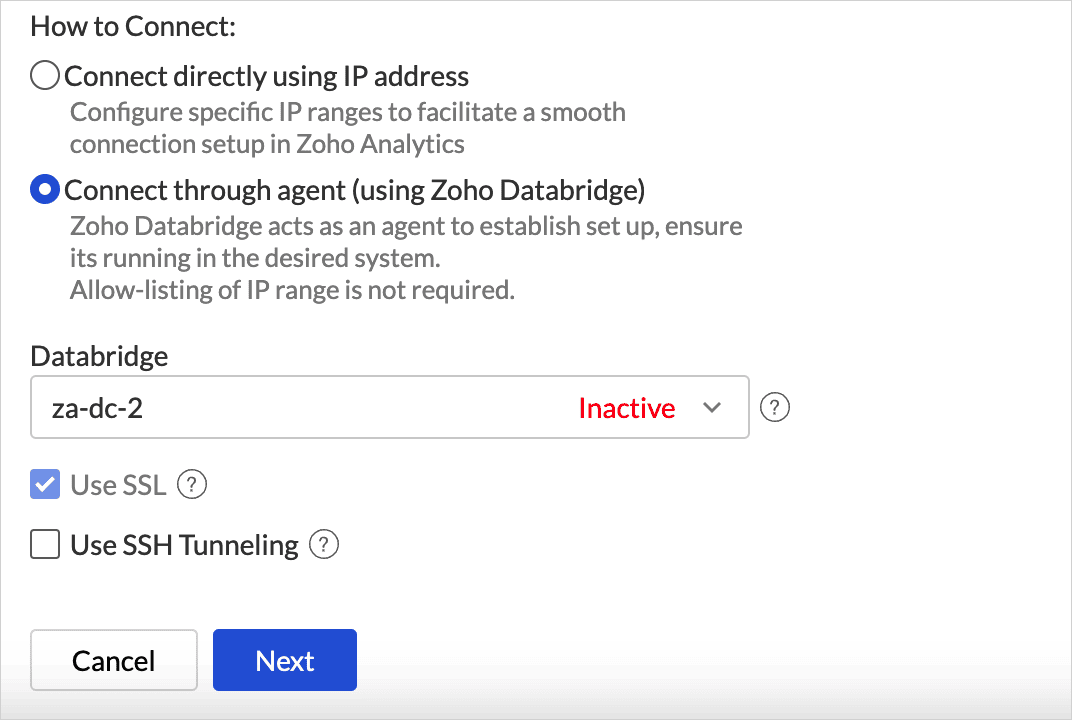Click the 'Databridge' field label

tap(99, 356)
